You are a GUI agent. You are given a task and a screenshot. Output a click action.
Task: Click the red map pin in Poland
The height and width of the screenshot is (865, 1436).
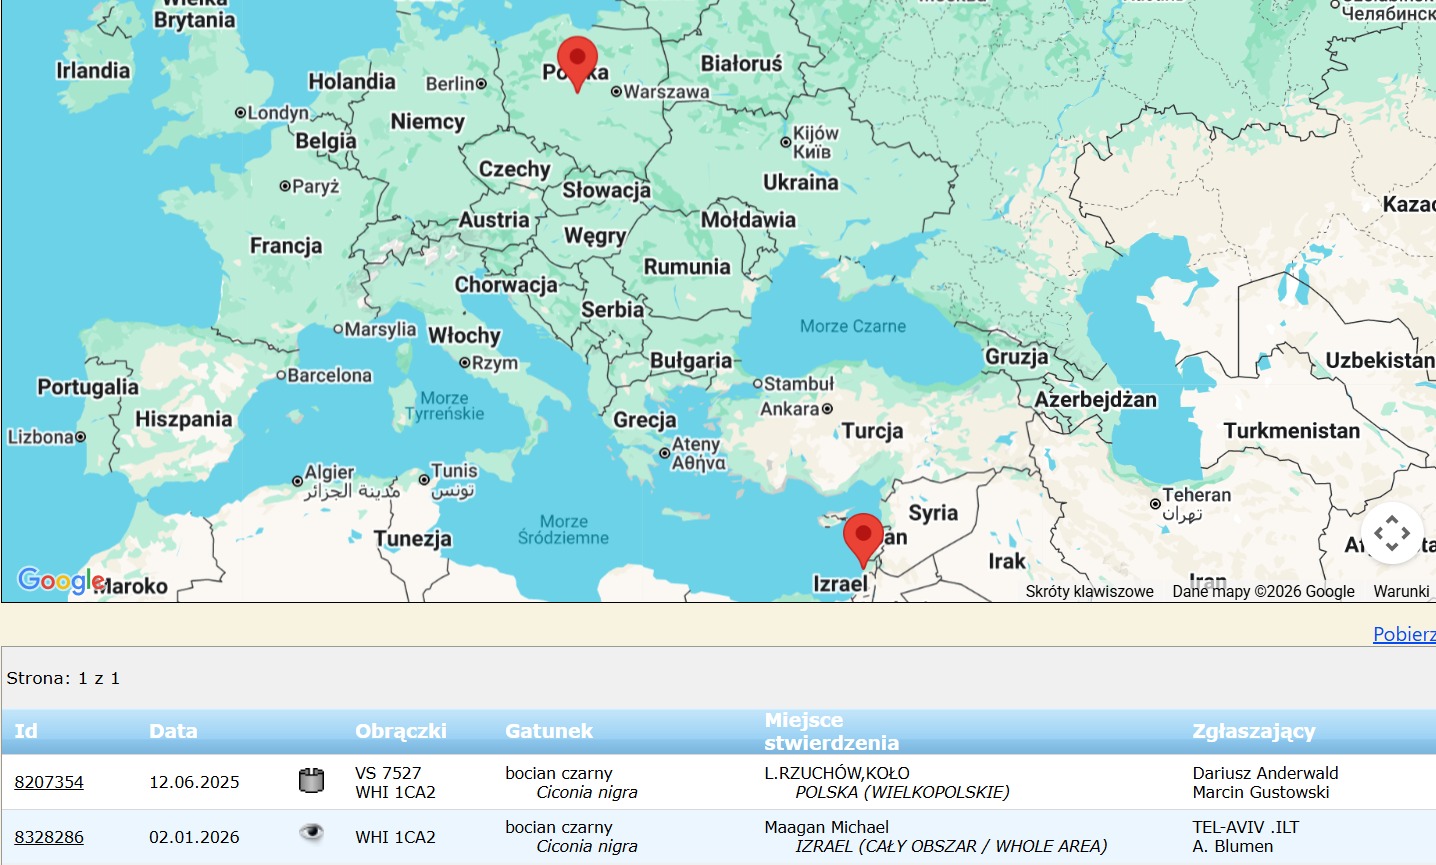577,61
